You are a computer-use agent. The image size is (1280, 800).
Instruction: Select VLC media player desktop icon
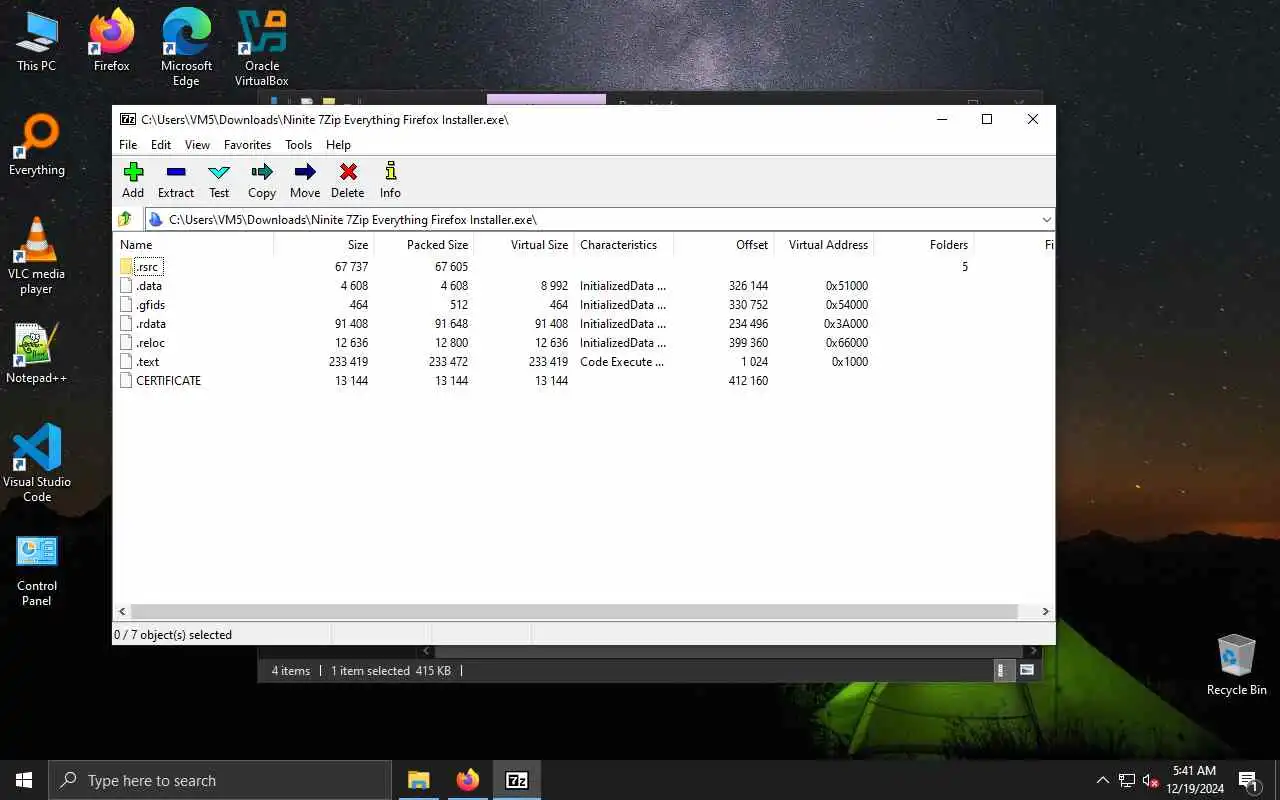pos(37,256)
